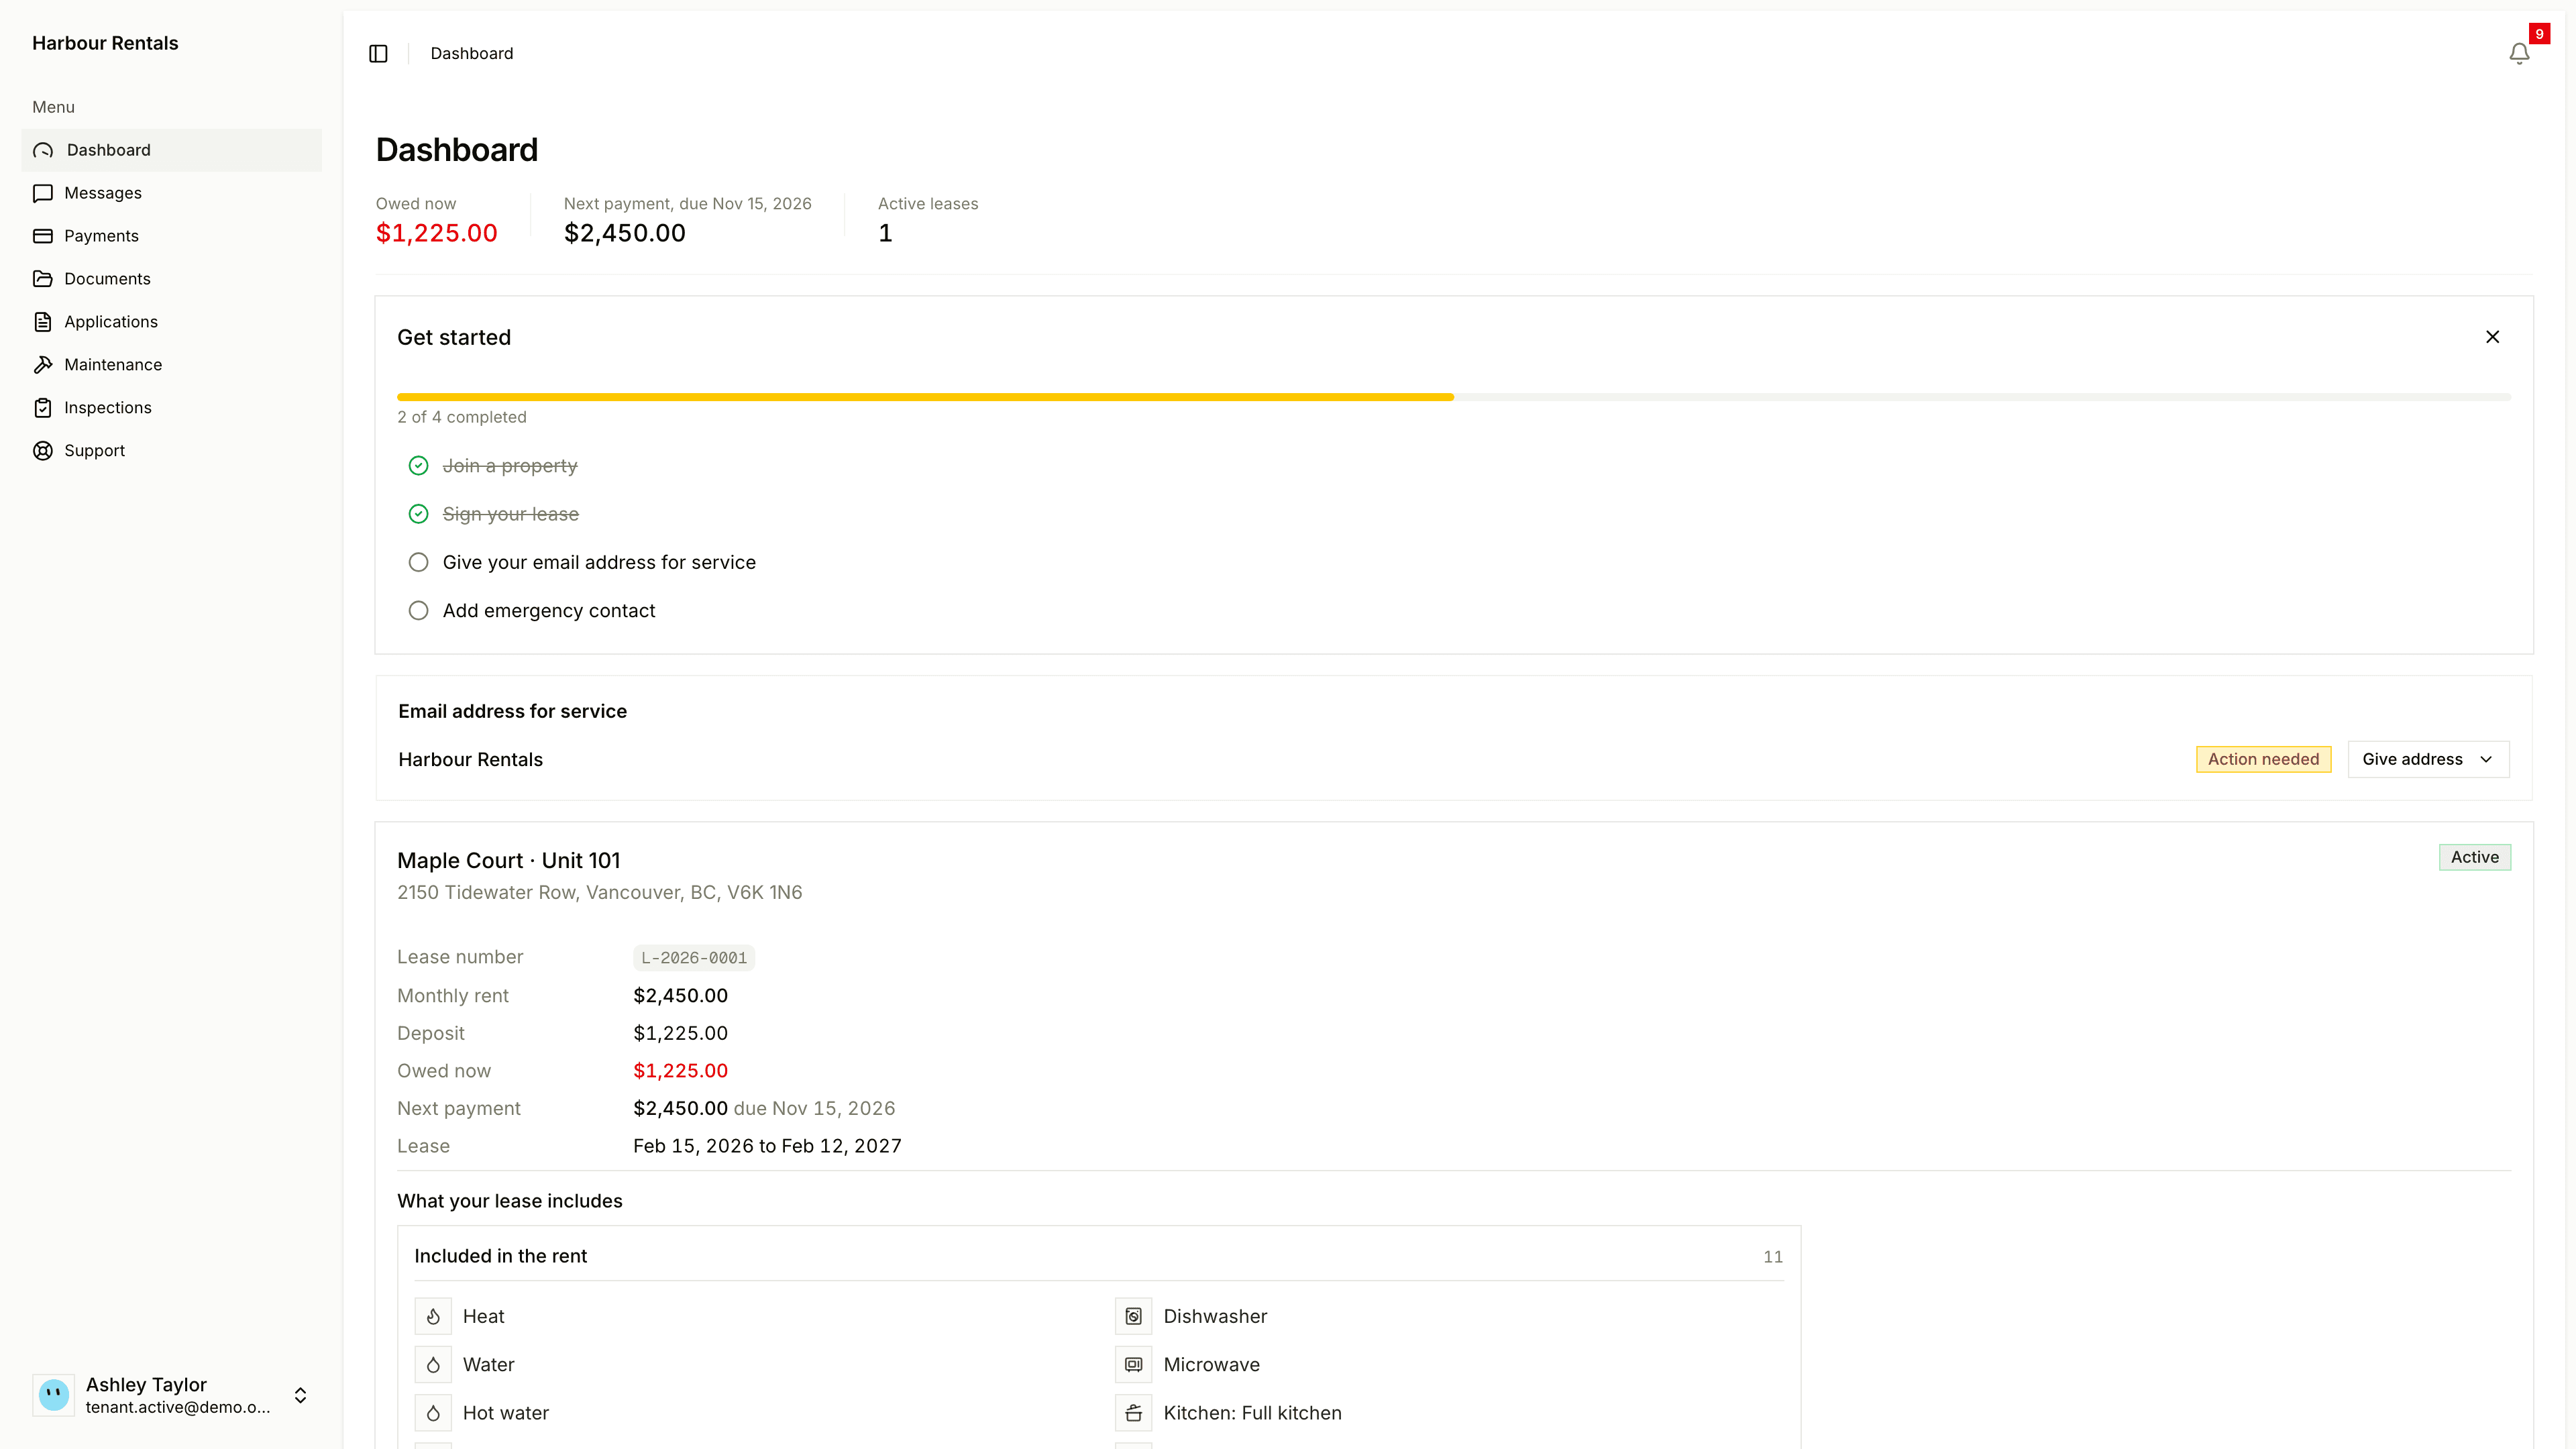Click the Get started progress bar
This screenshot has height=1449, width=2576.
point(1454,397)
